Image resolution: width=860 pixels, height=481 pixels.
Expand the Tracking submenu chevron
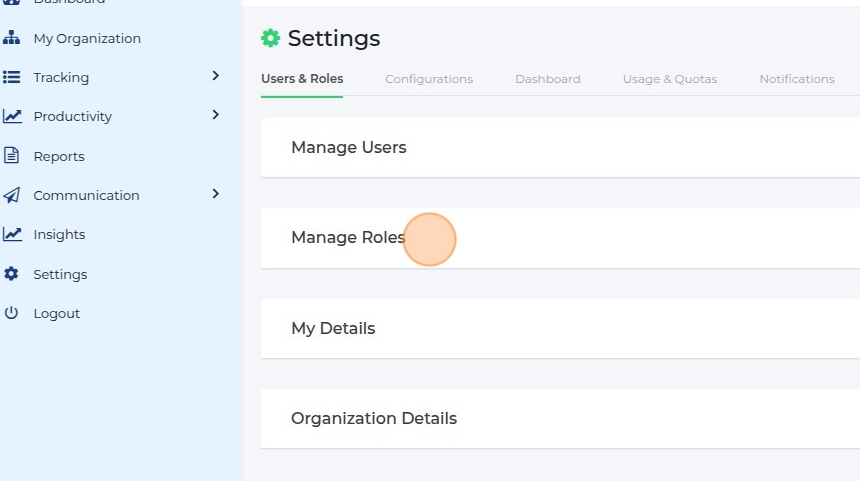[x=215, y=76]
